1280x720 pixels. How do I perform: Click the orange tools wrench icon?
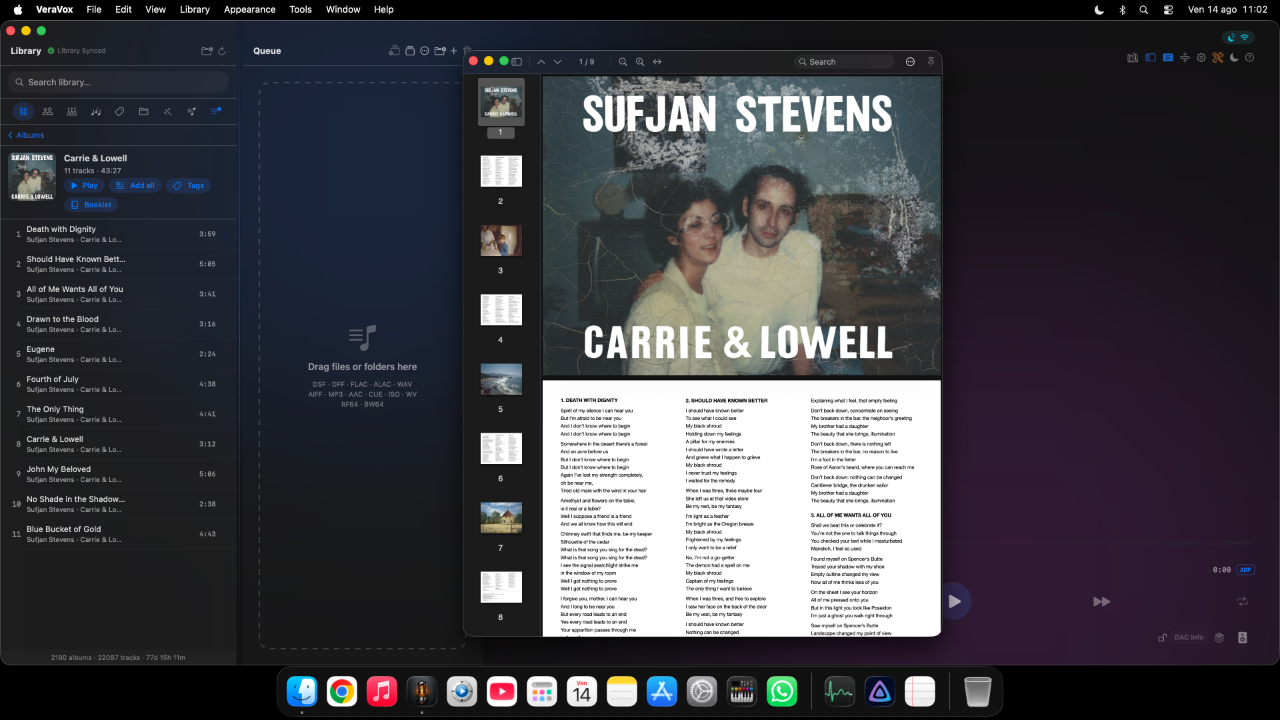tap(1218, 57)
